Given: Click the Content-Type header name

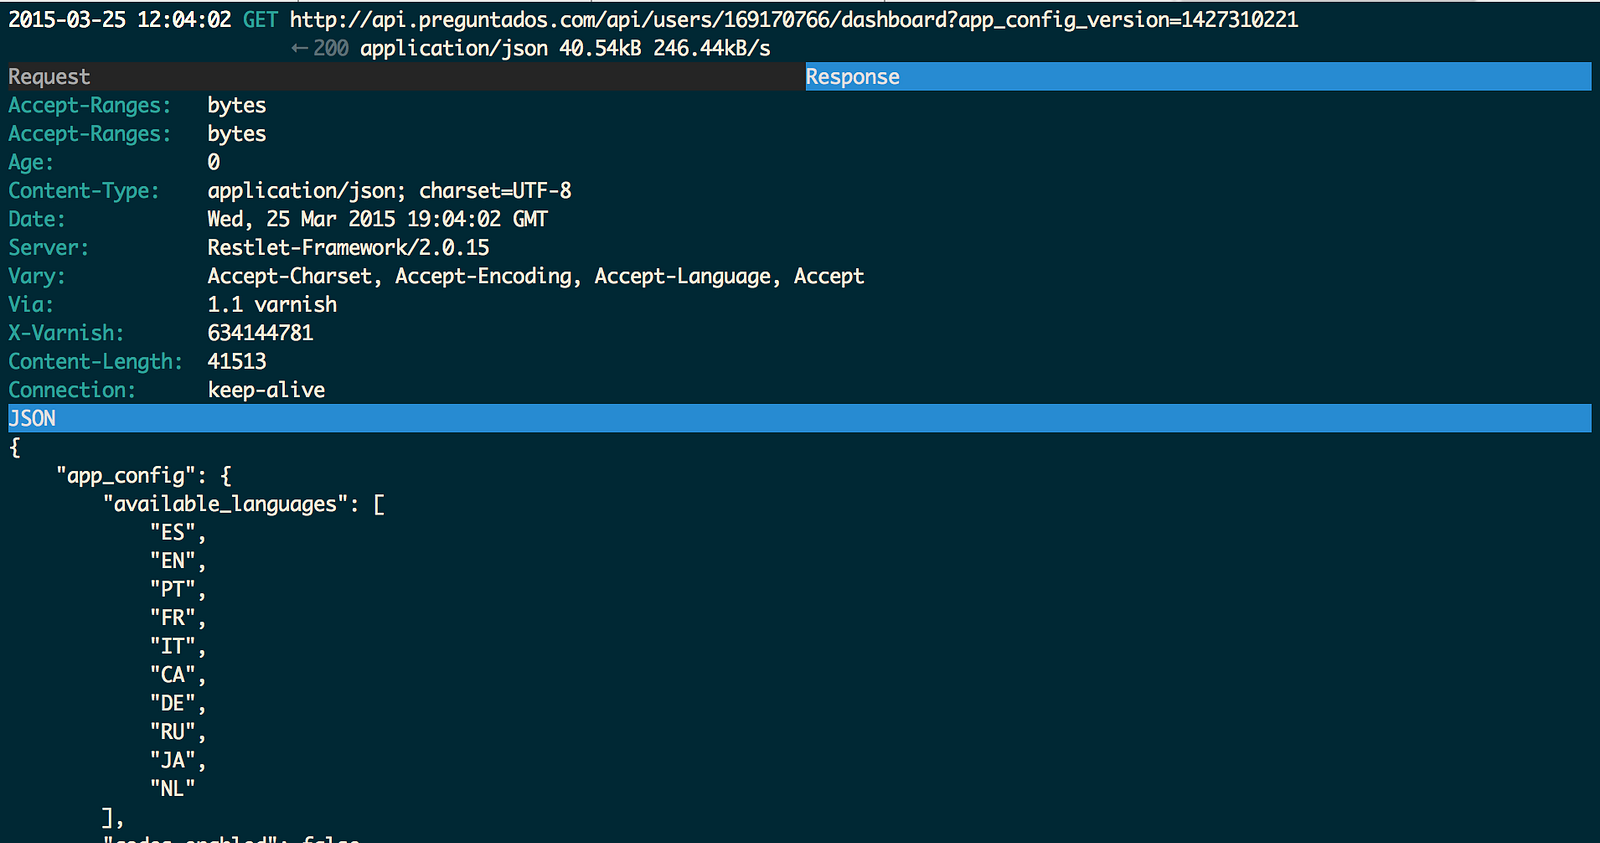Looking at the screenshot, I should [x=84, y=190].
